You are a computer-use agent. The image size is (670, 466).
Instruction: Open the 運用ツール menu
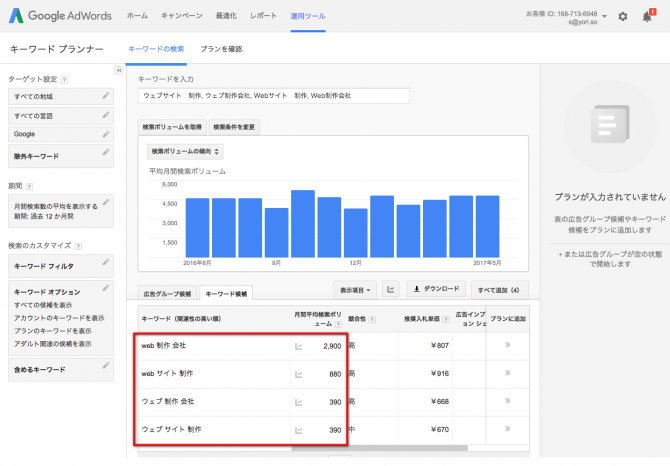(x=308, y=16)
